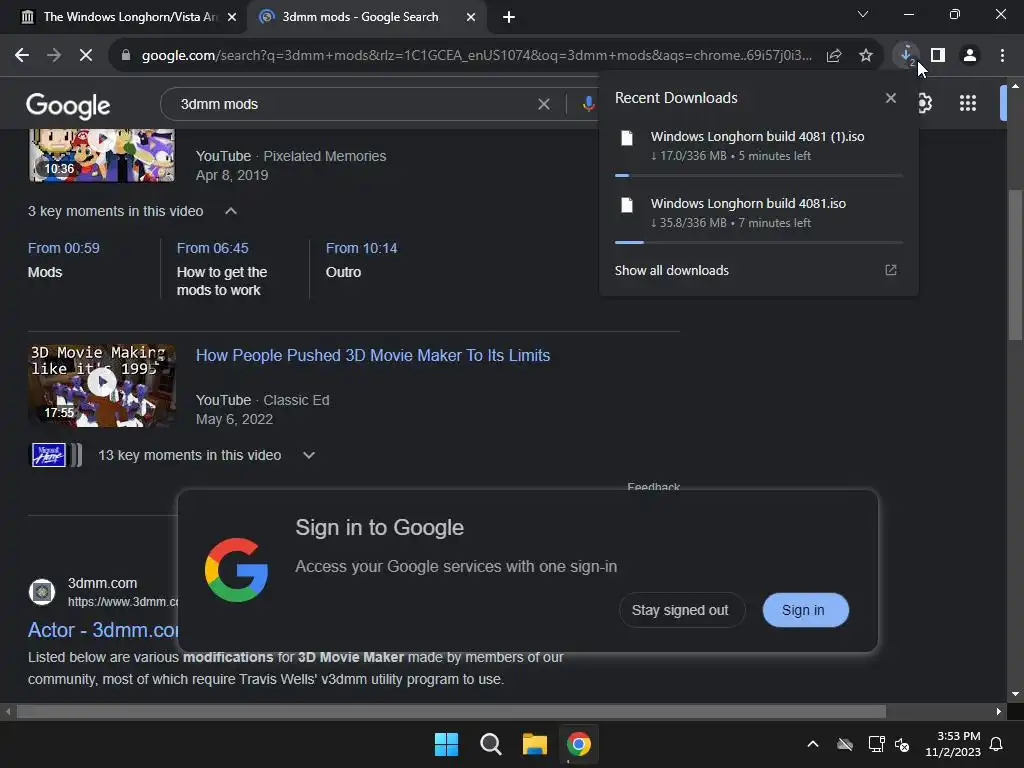Click the Google logo
The height and width of the screenshot is (768, 1024).
pos(68,105)
